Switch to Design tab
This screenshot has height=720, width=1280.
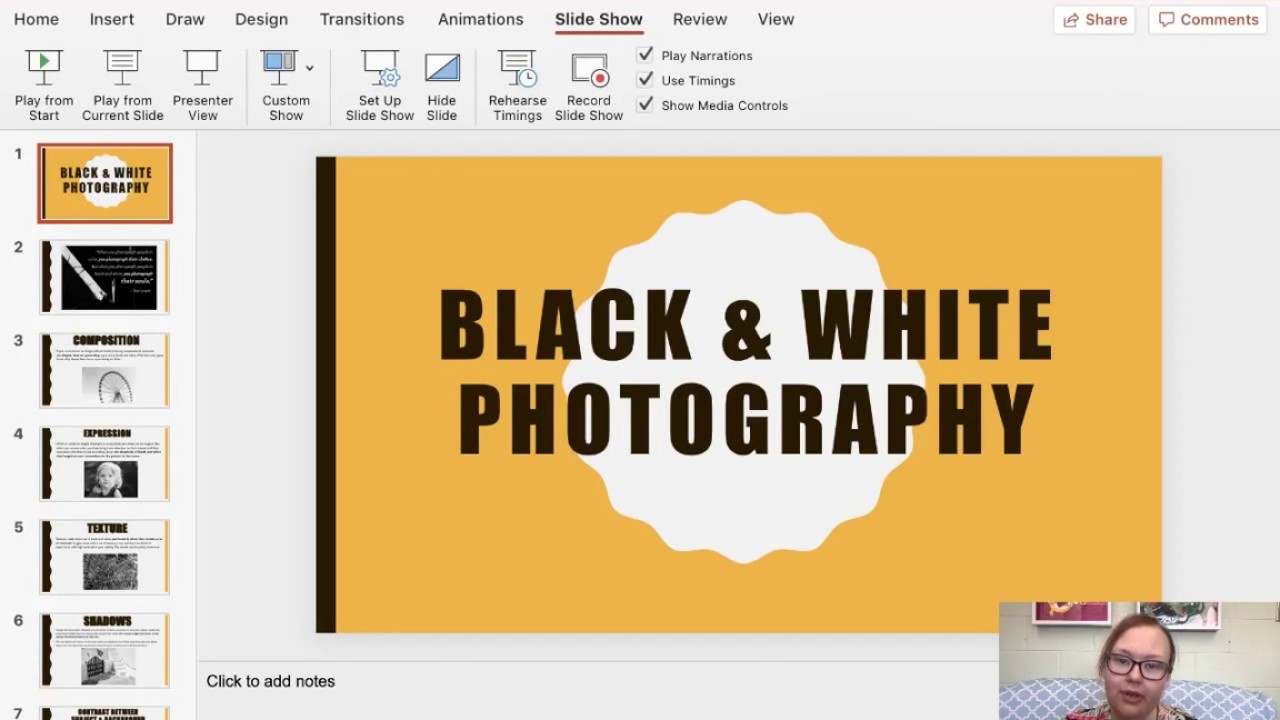click(x=261, y=19)
